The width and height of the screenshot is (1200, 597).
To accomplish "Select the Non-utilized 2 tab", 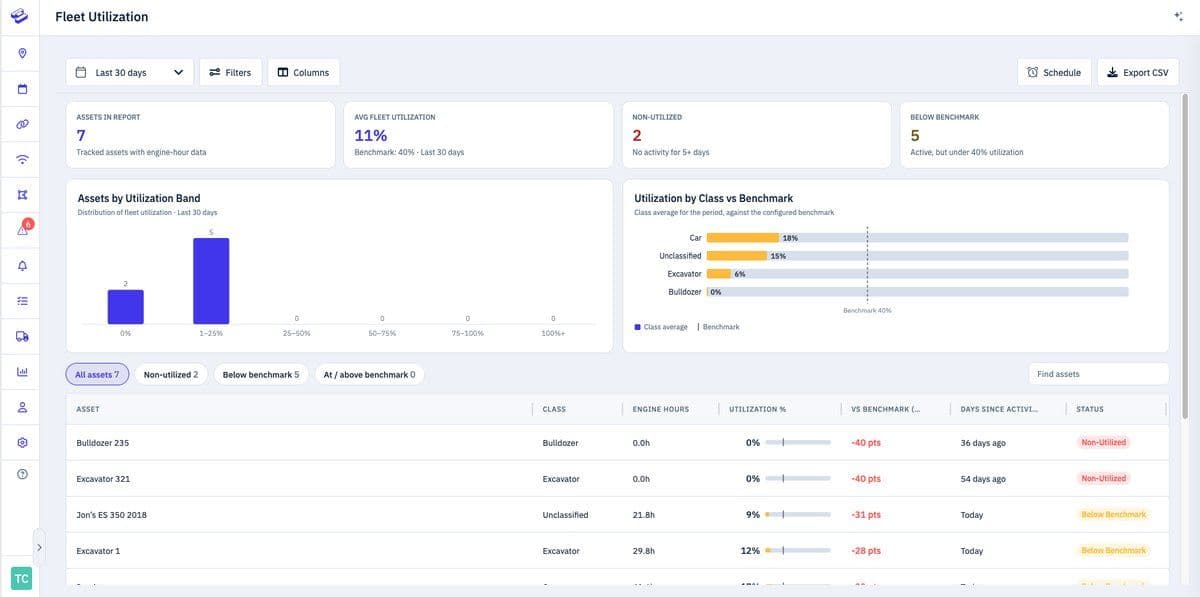I will [171, 374].
